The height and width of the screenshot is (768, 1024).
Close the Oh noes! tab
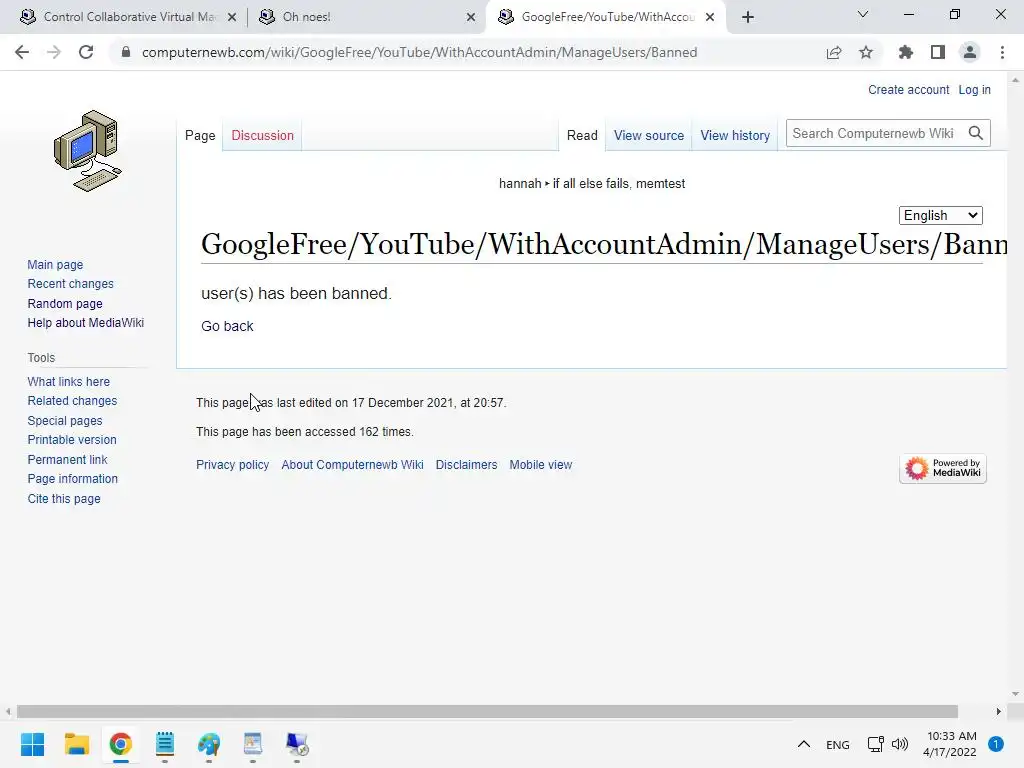(471, 17)
